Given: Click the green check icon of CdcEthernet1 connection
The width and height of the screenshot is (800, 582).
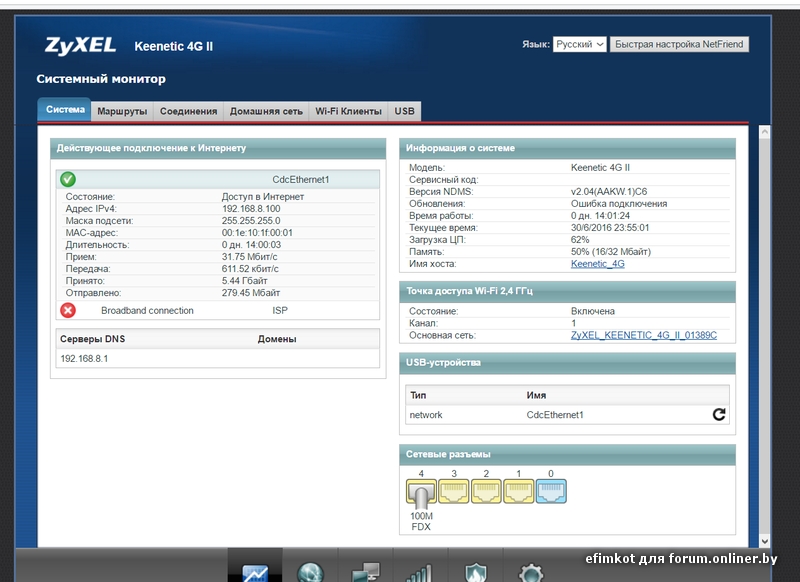Looking at the screenshot, I should click(68, 179).
